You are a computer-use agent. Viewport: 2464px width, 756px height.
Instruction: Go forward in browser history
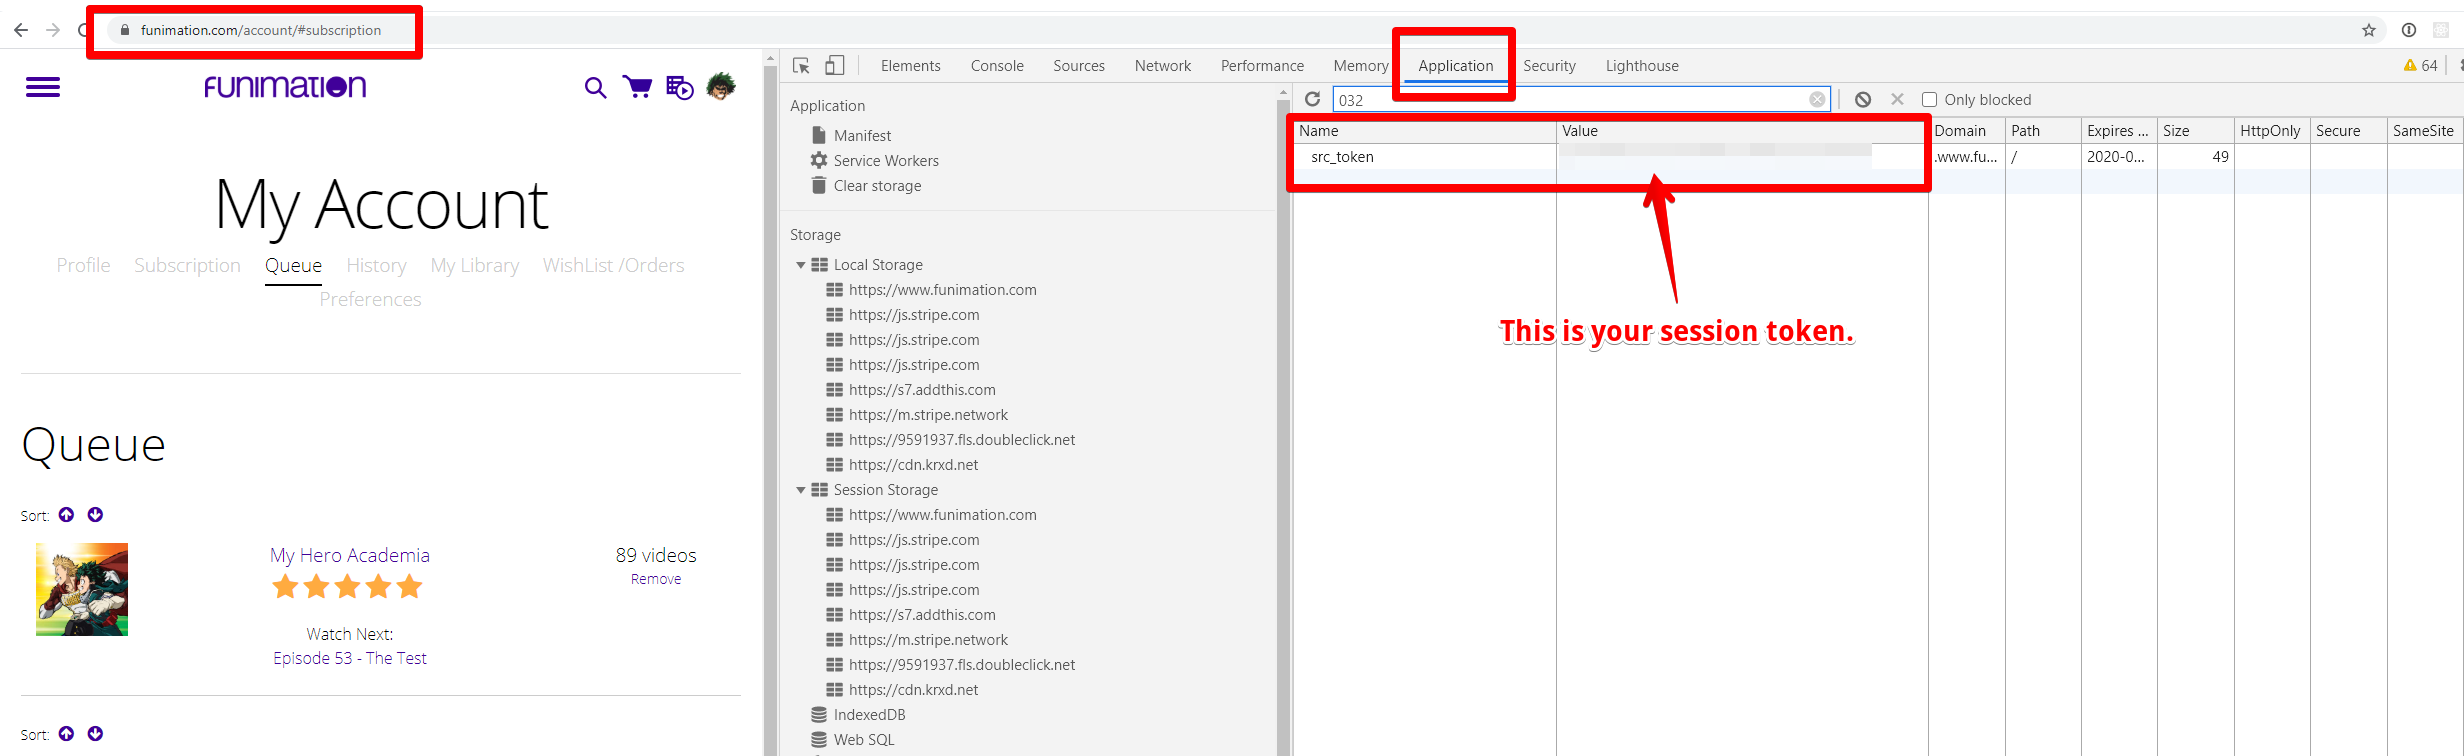pyautogui.click(x=53, y=30)
